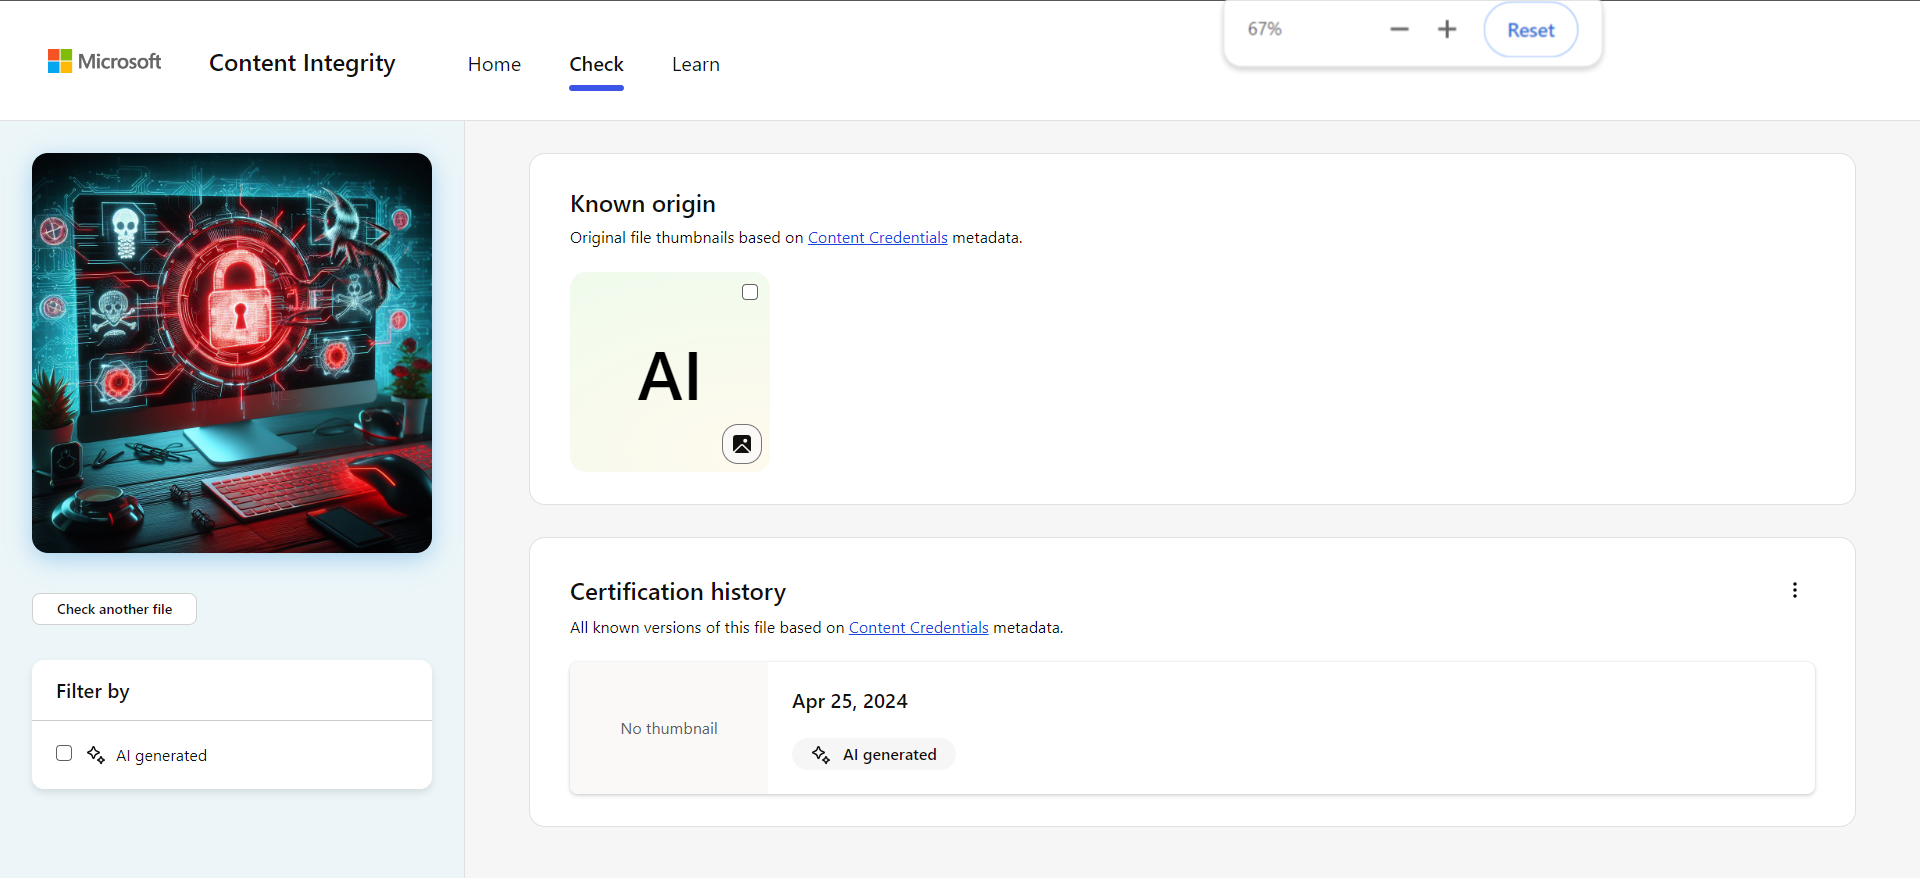Switch to the Learn tab
This screenshot has width=1920, height=878.
pos(696,64)
